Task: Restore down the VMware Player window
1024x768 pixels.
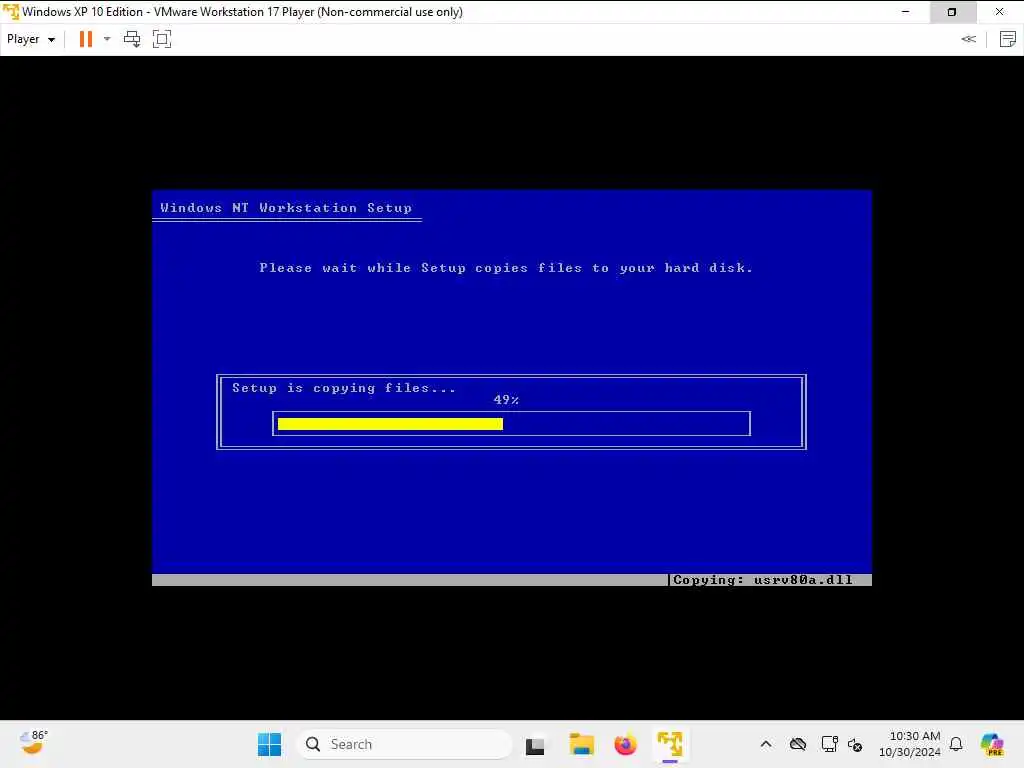Action: 952,12
